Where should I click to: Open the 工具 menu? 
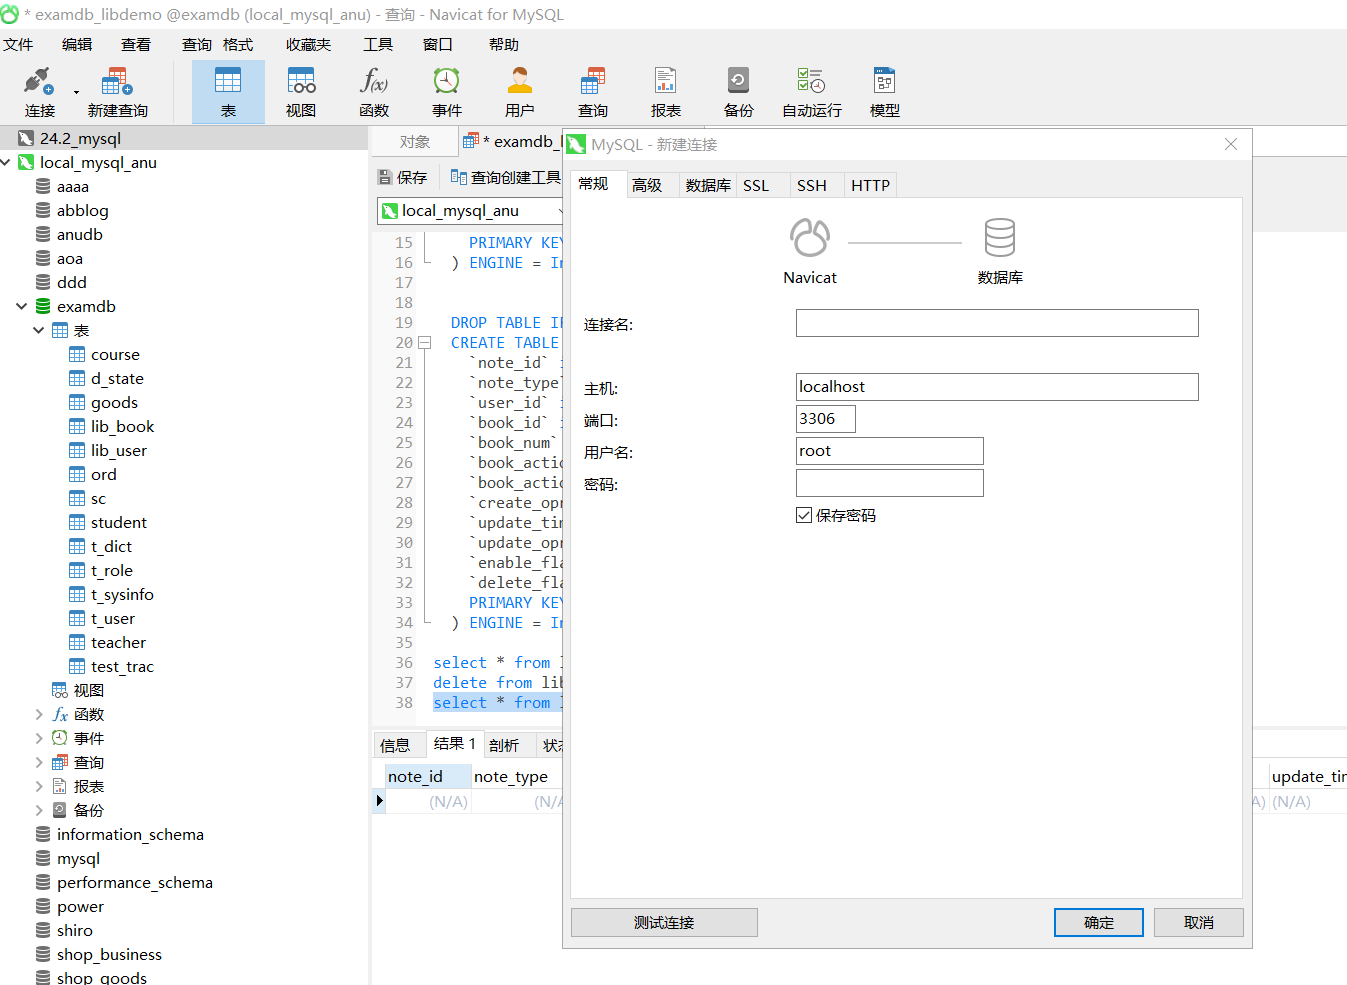pos(378,44)
